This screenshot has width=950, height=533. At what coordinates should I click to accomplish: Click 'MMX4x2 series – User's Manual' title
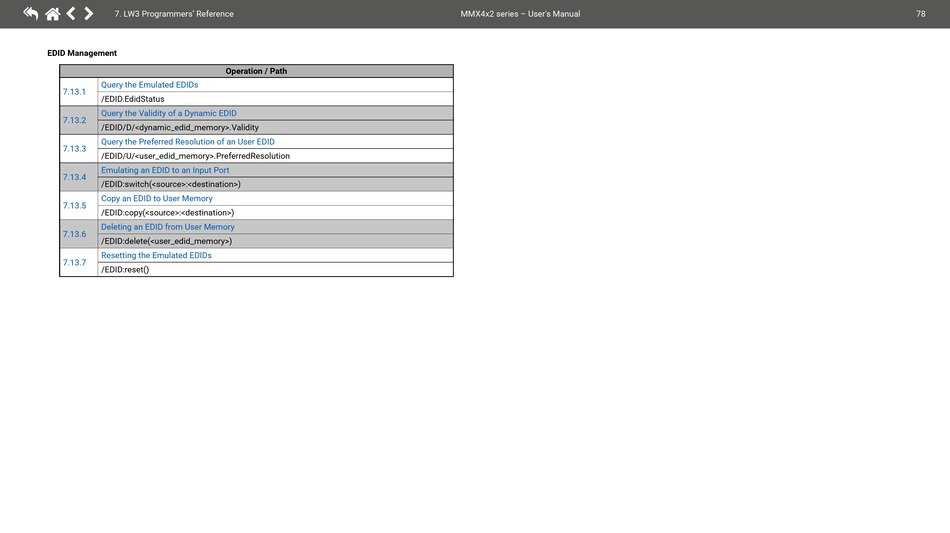[x=520, y=14]
